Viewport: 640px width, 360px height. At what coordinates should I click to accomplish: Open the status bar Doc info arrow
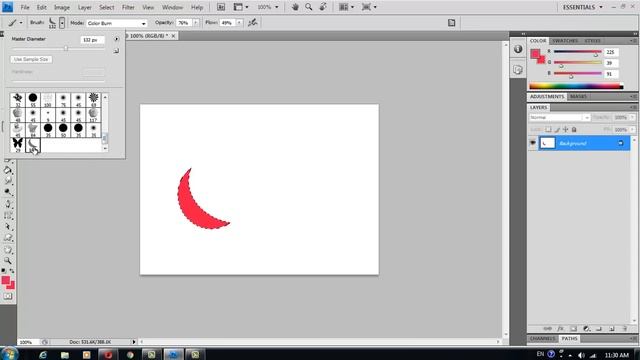(133, 342)
